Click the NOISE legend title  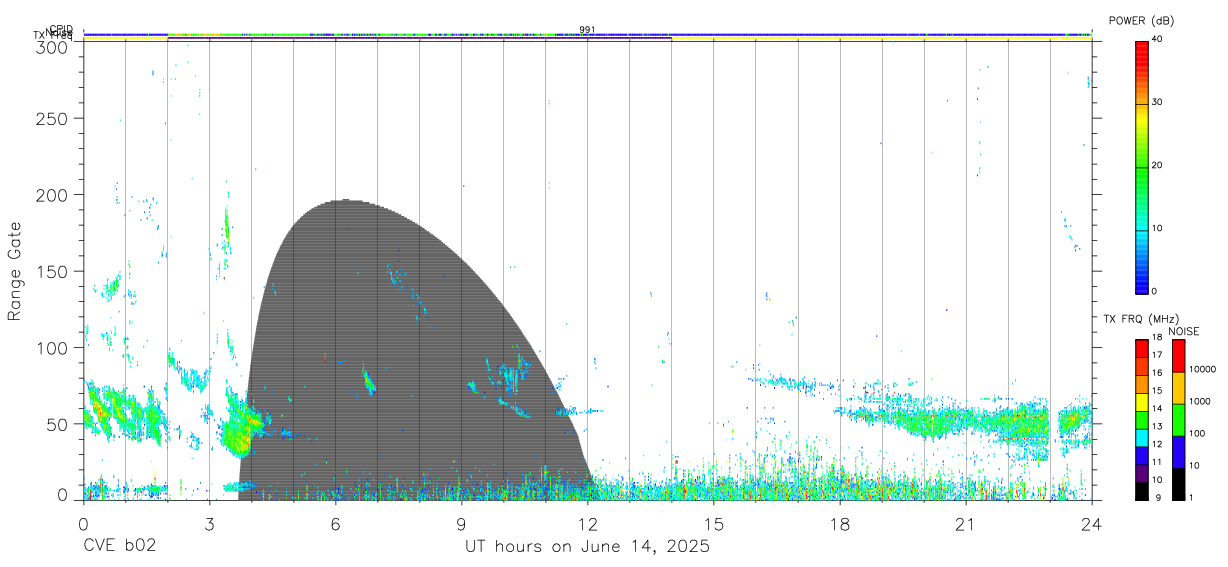click(x=1183, y=331)
